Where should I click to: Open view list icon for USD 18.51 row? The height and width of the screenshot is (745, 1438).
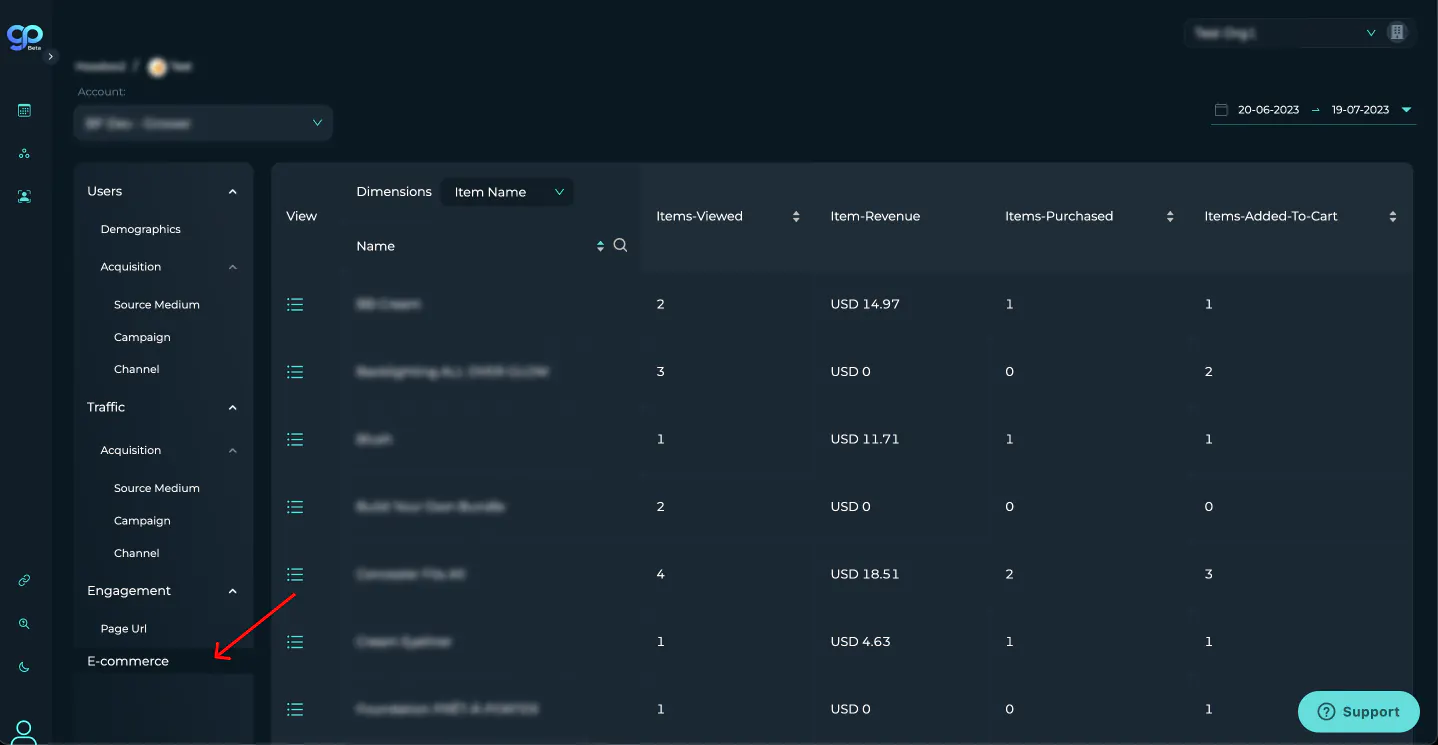(x=295, y=574)
